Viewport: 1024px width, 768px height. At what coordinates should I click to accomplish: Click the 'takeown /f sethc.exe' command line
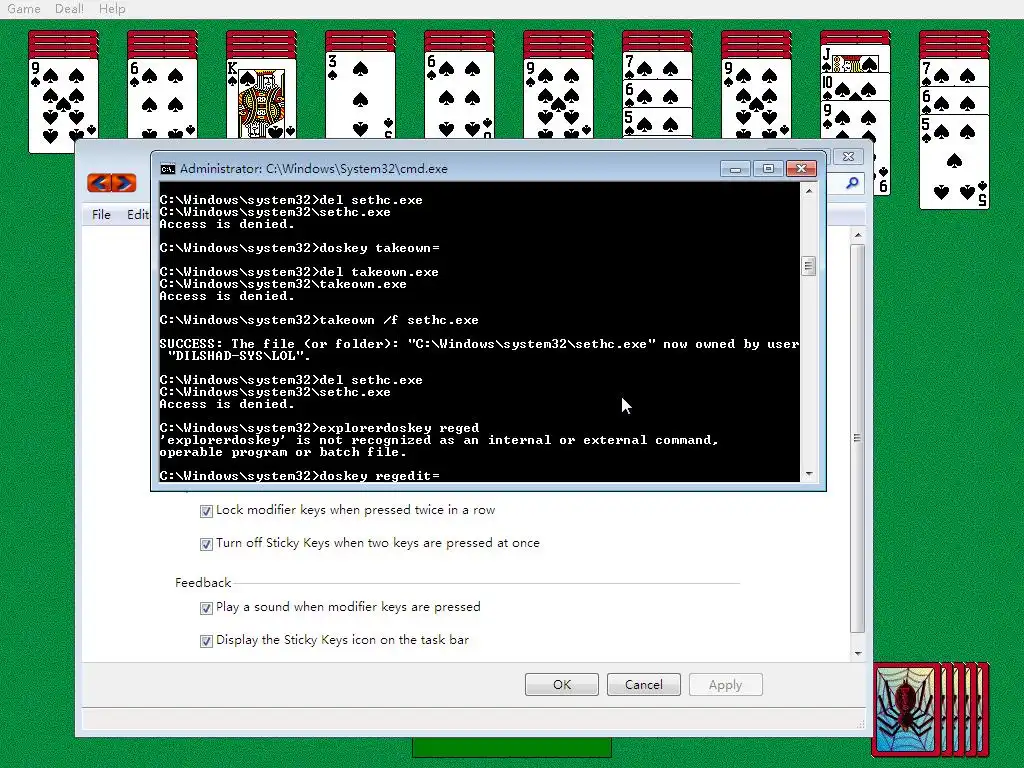click(x=319, y=320)
